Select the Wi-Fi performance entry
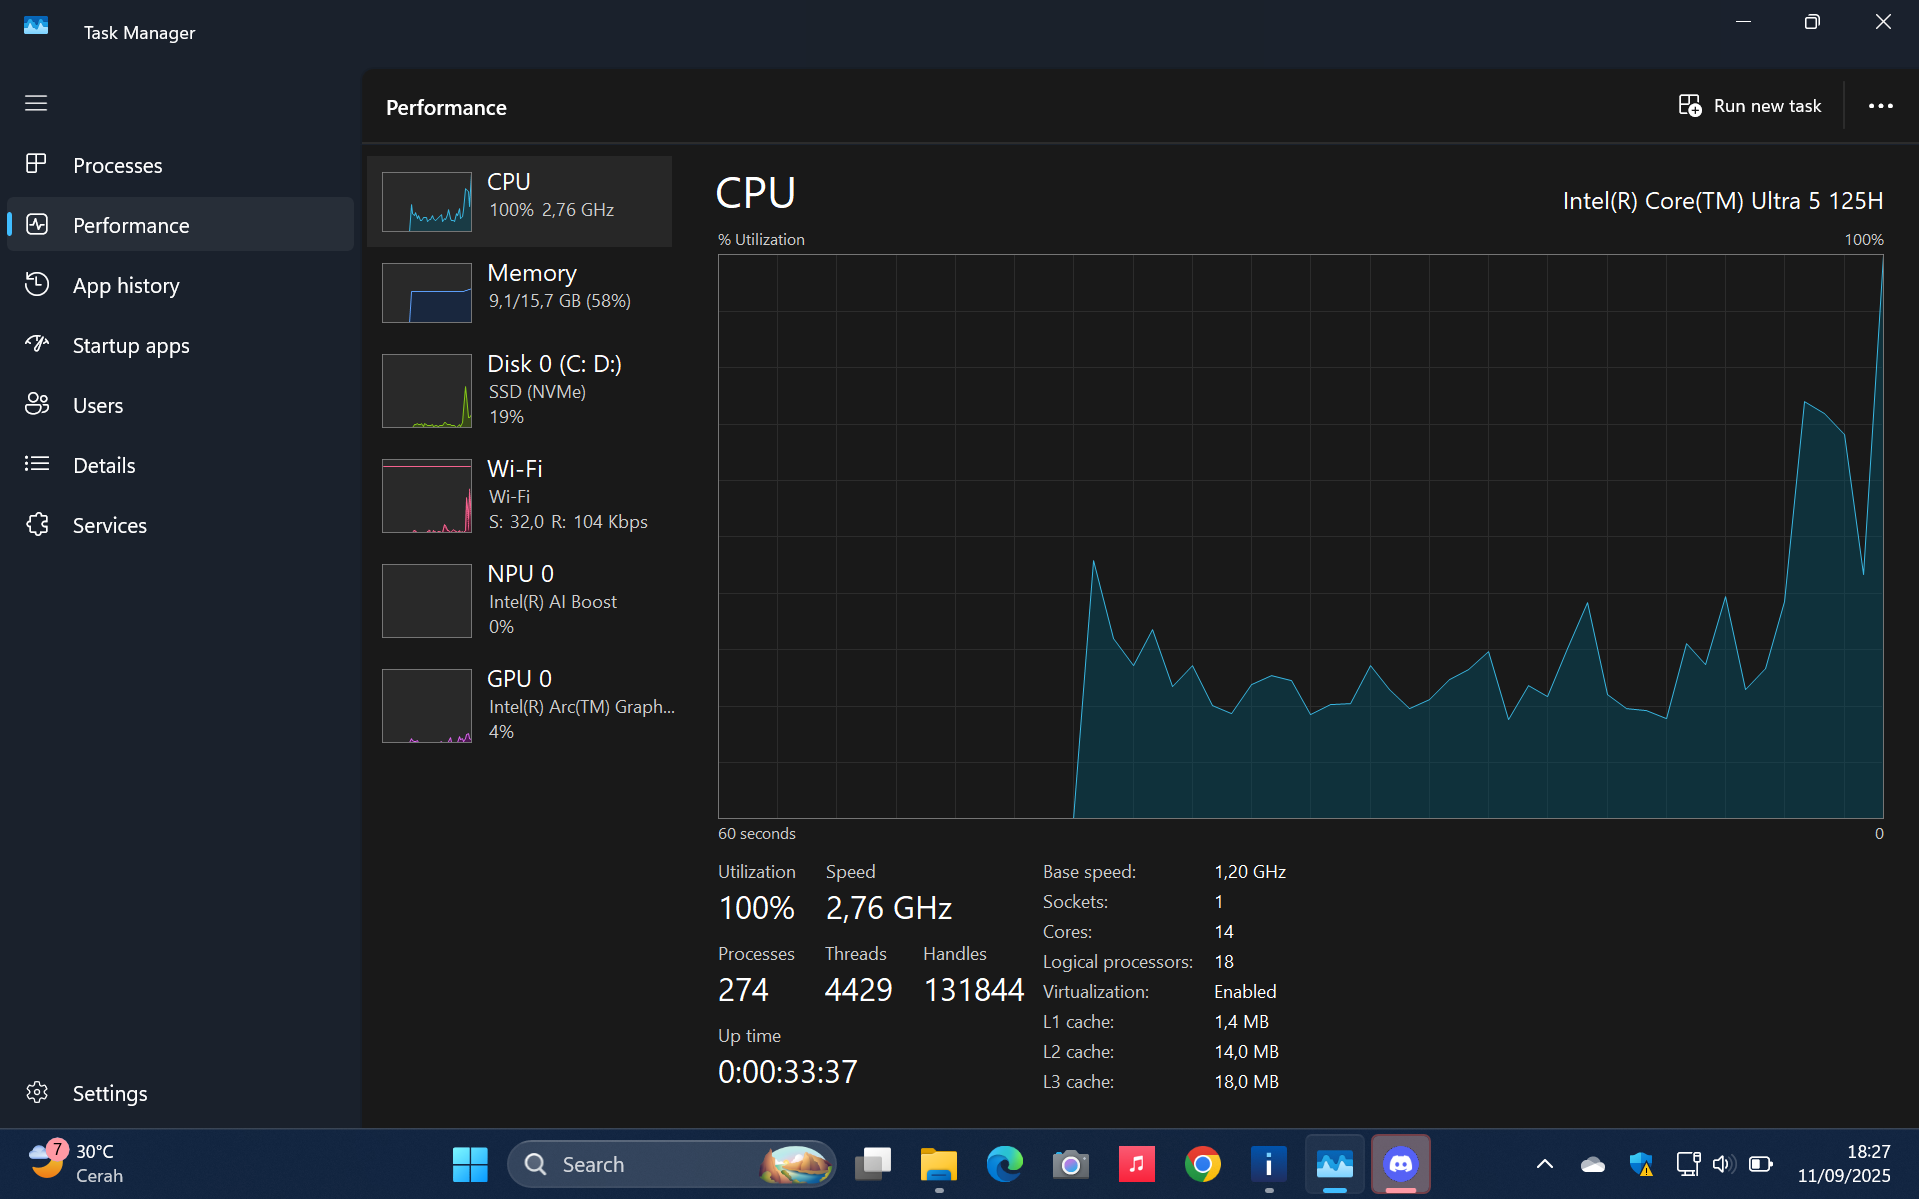 tap(520, 495)
